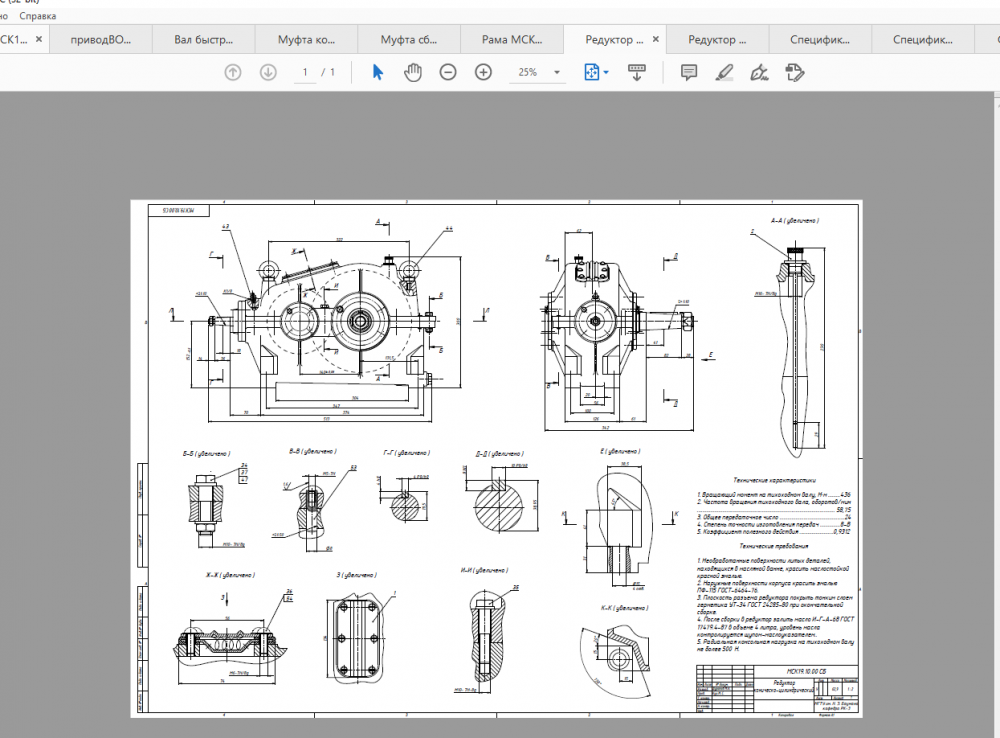1000x738 pixels.
Task: Close the active Редуктор tab
Action: coord(655,40)
